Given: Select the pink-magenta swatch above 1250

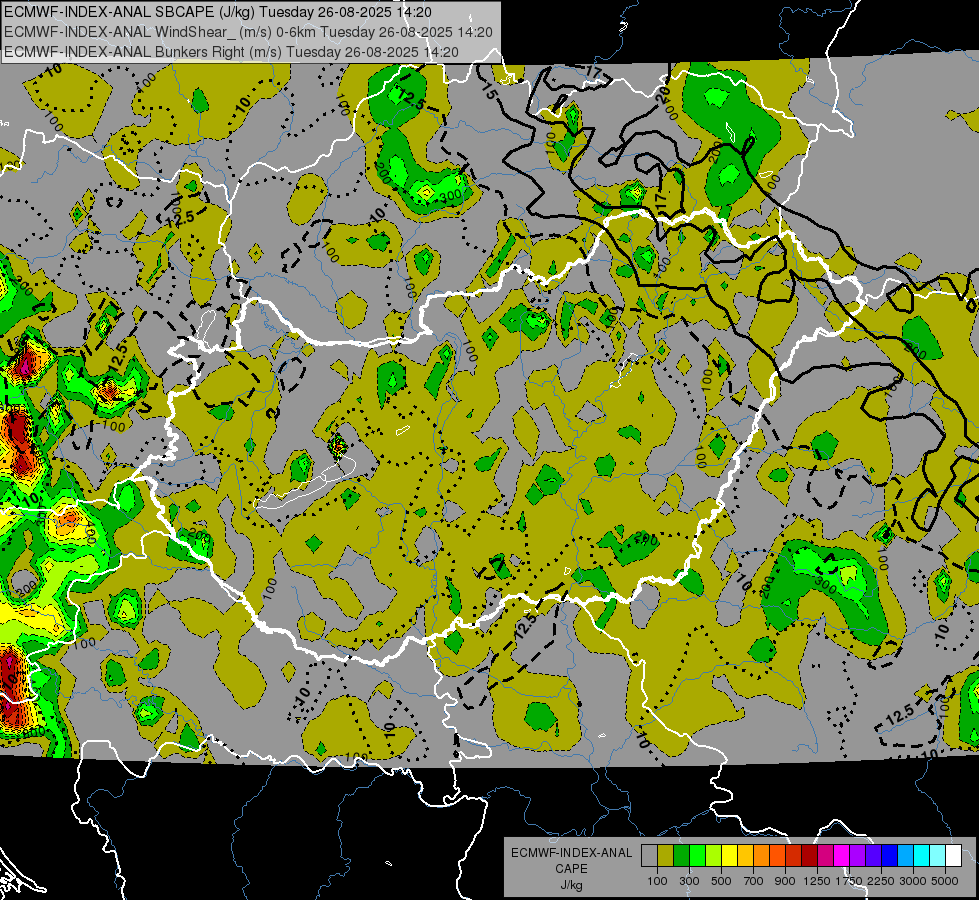Looking at the screenshot, I should click(825, 856).
